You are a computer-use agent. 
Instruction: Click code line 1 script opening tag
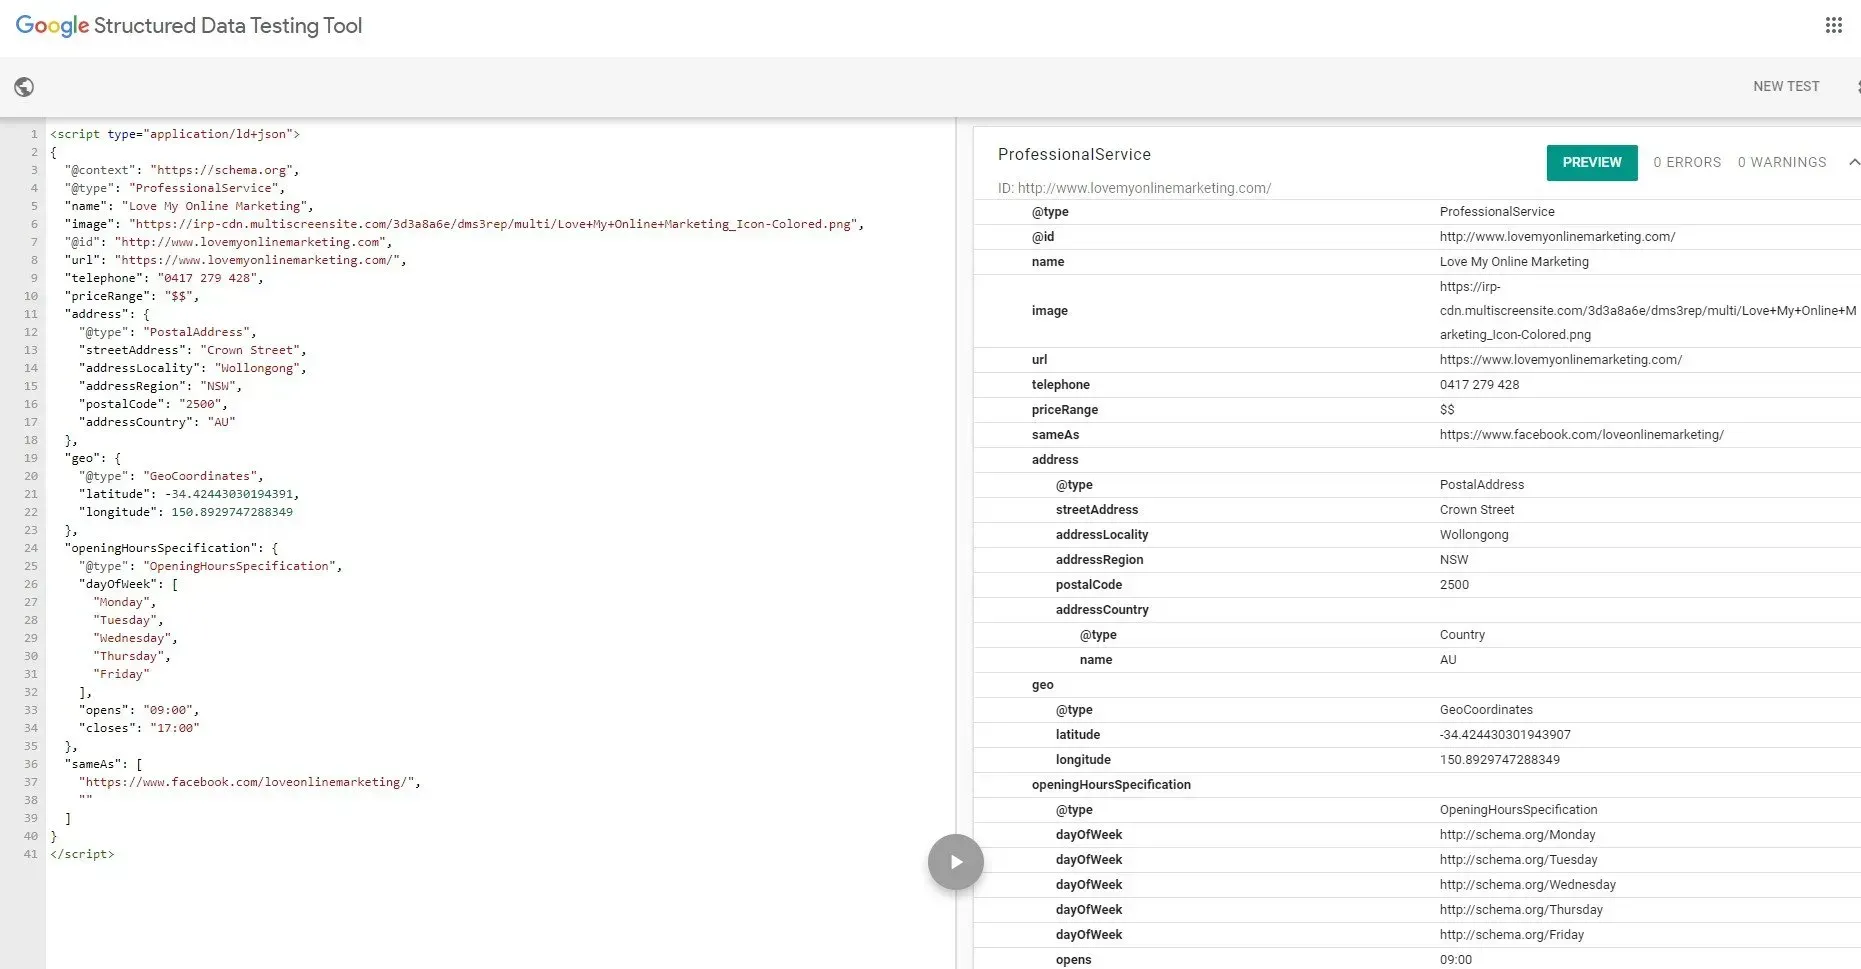[x=175, y=134]
